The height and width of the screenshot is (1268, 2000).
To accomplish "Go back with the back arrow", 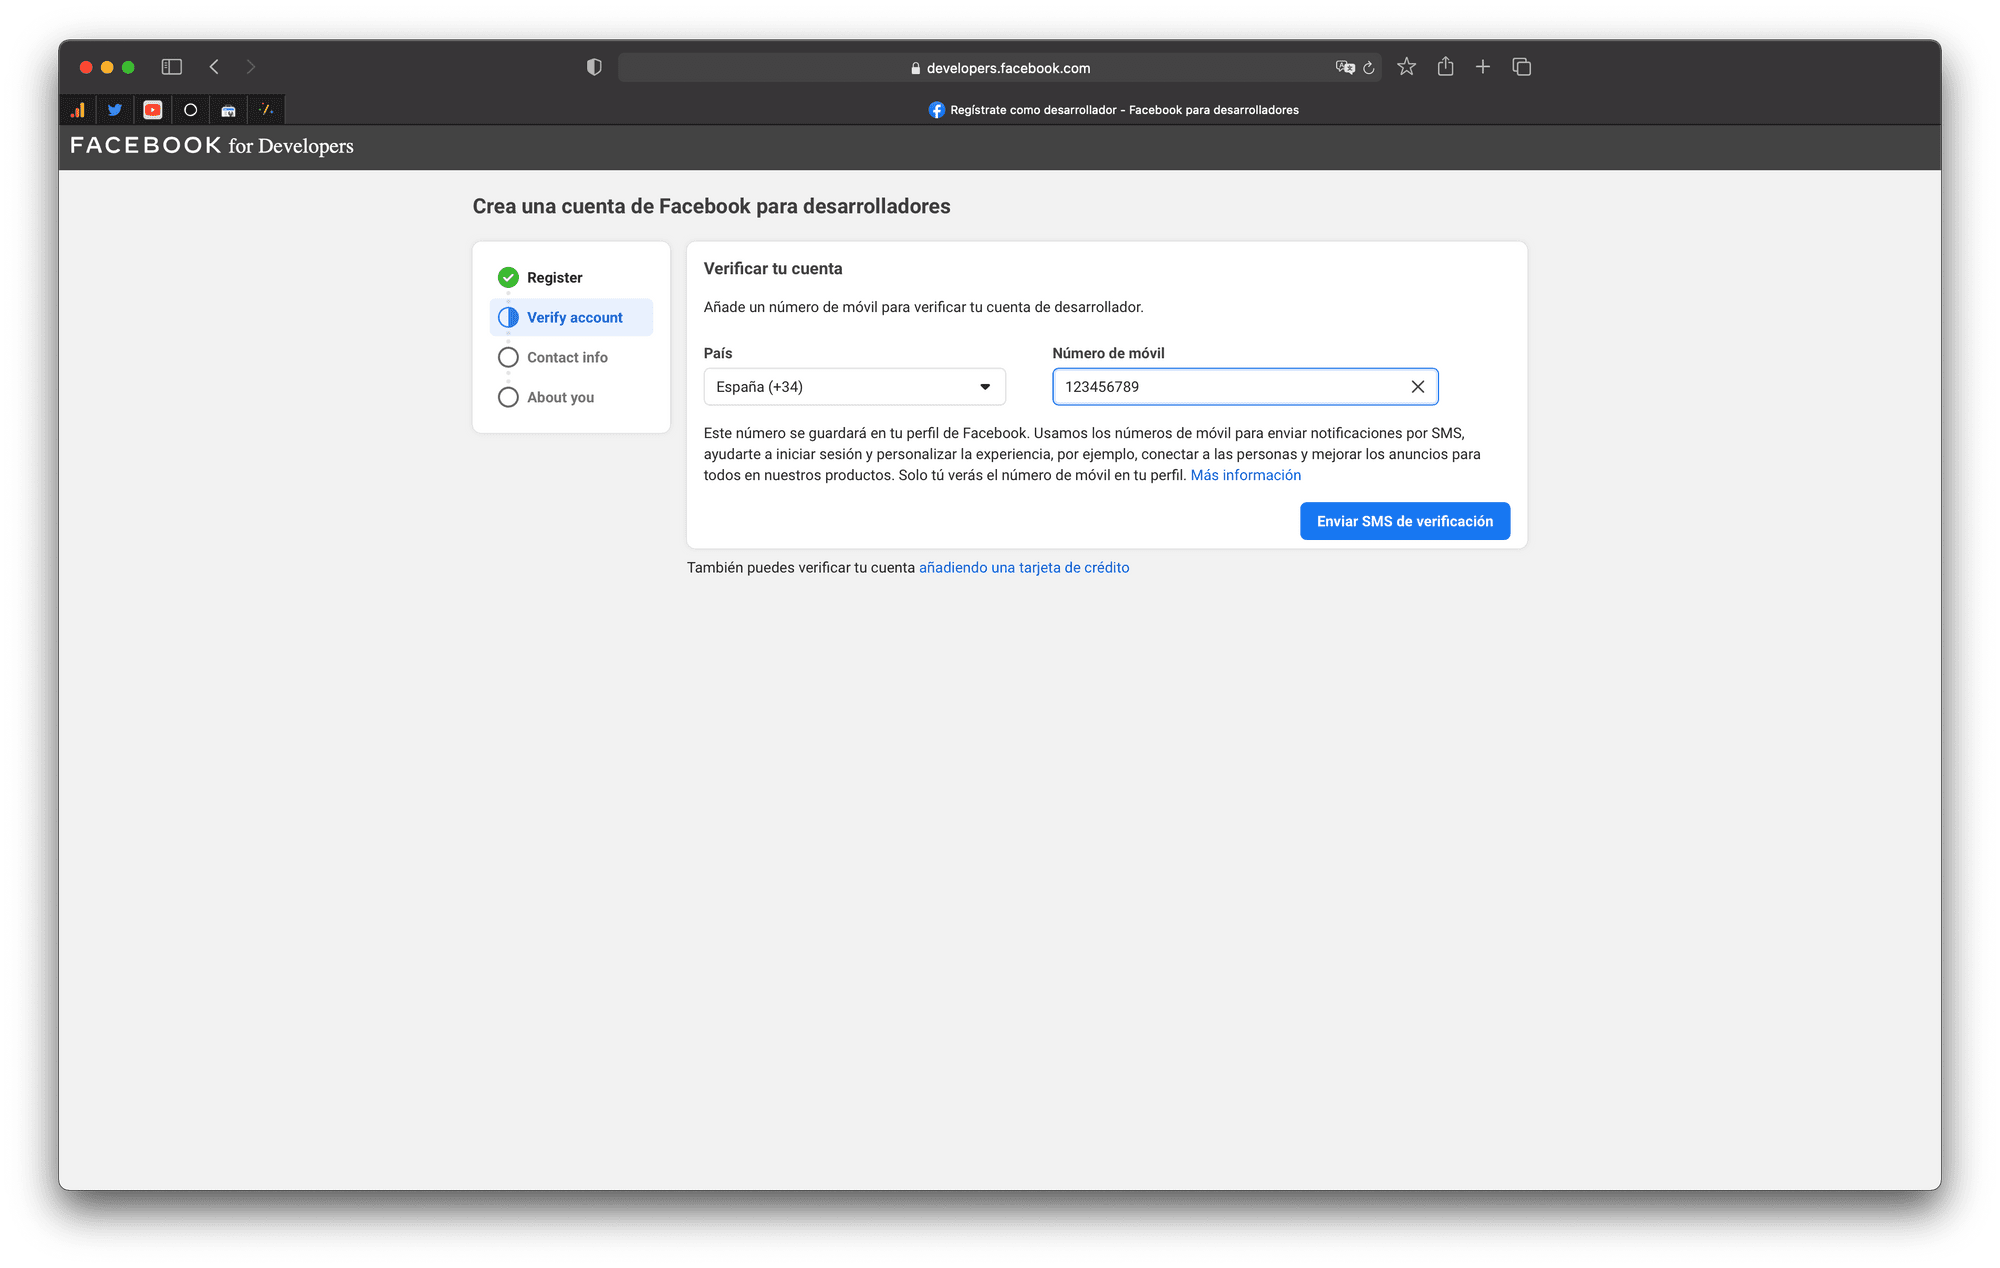I will tap(214, 67).
